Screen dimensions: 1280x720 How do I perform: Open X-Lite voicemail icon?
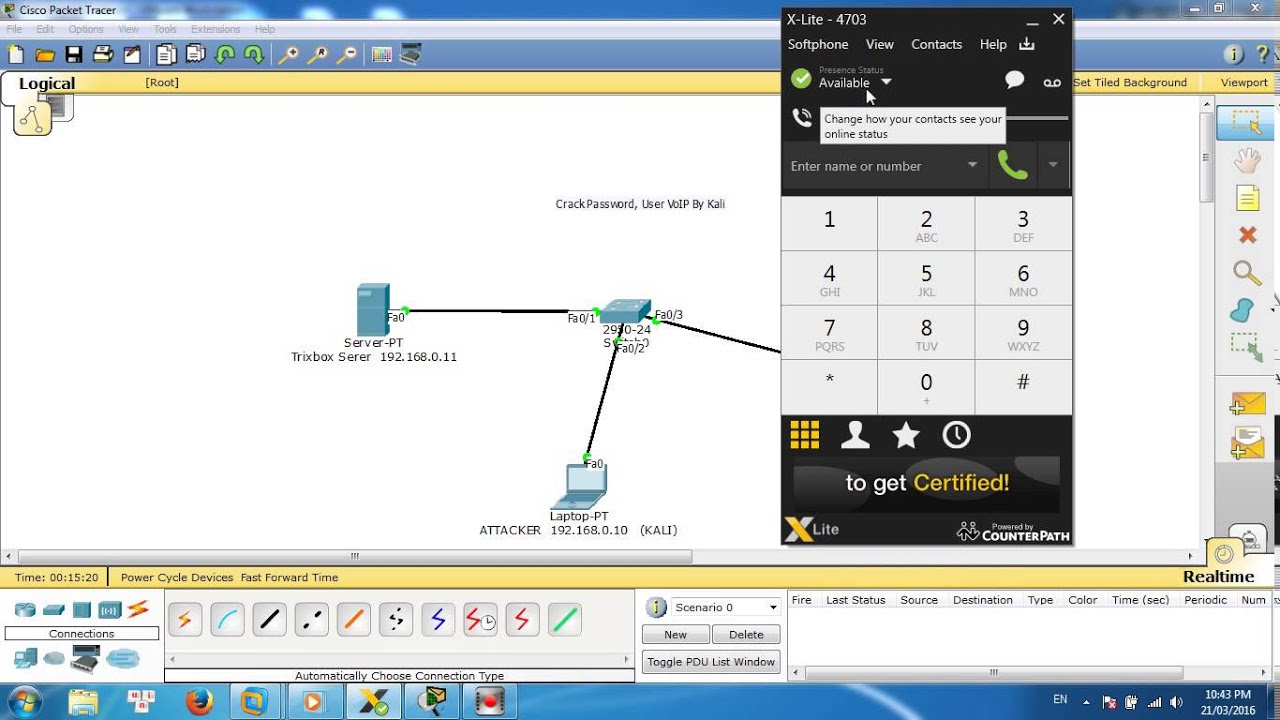point(1052,82)
